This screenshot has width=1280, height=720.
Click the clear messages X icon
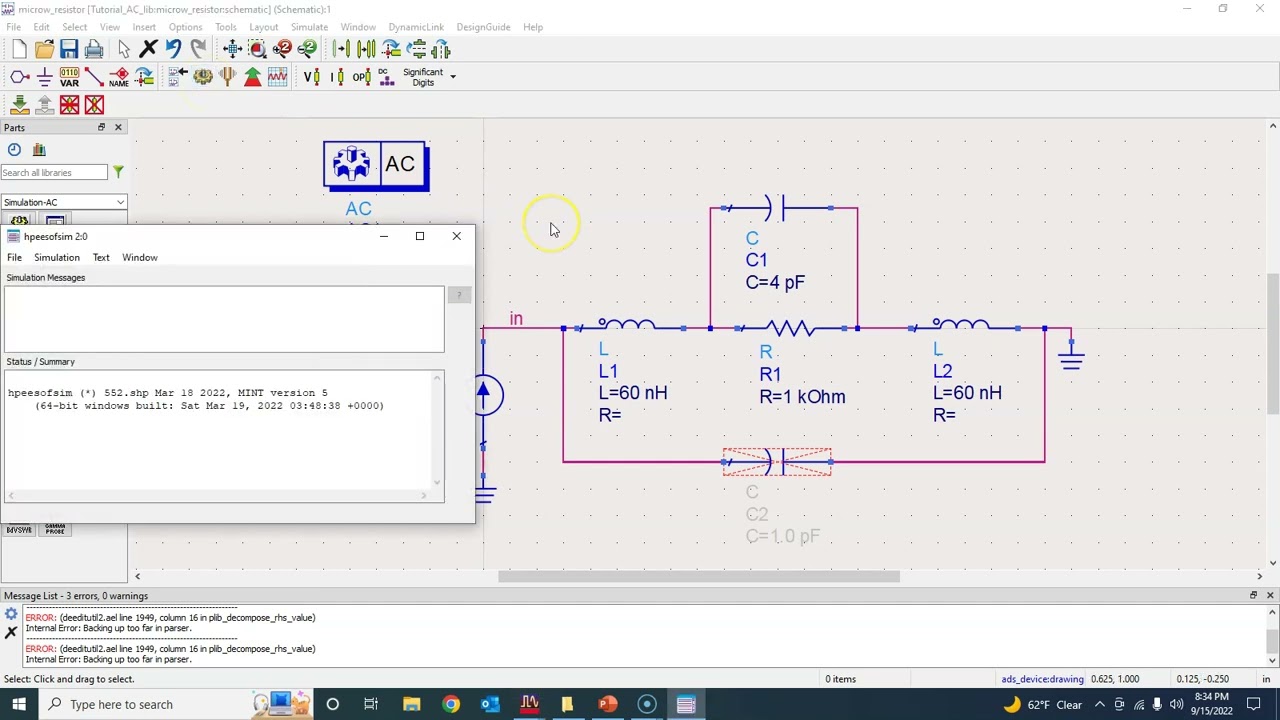(11, 632)
